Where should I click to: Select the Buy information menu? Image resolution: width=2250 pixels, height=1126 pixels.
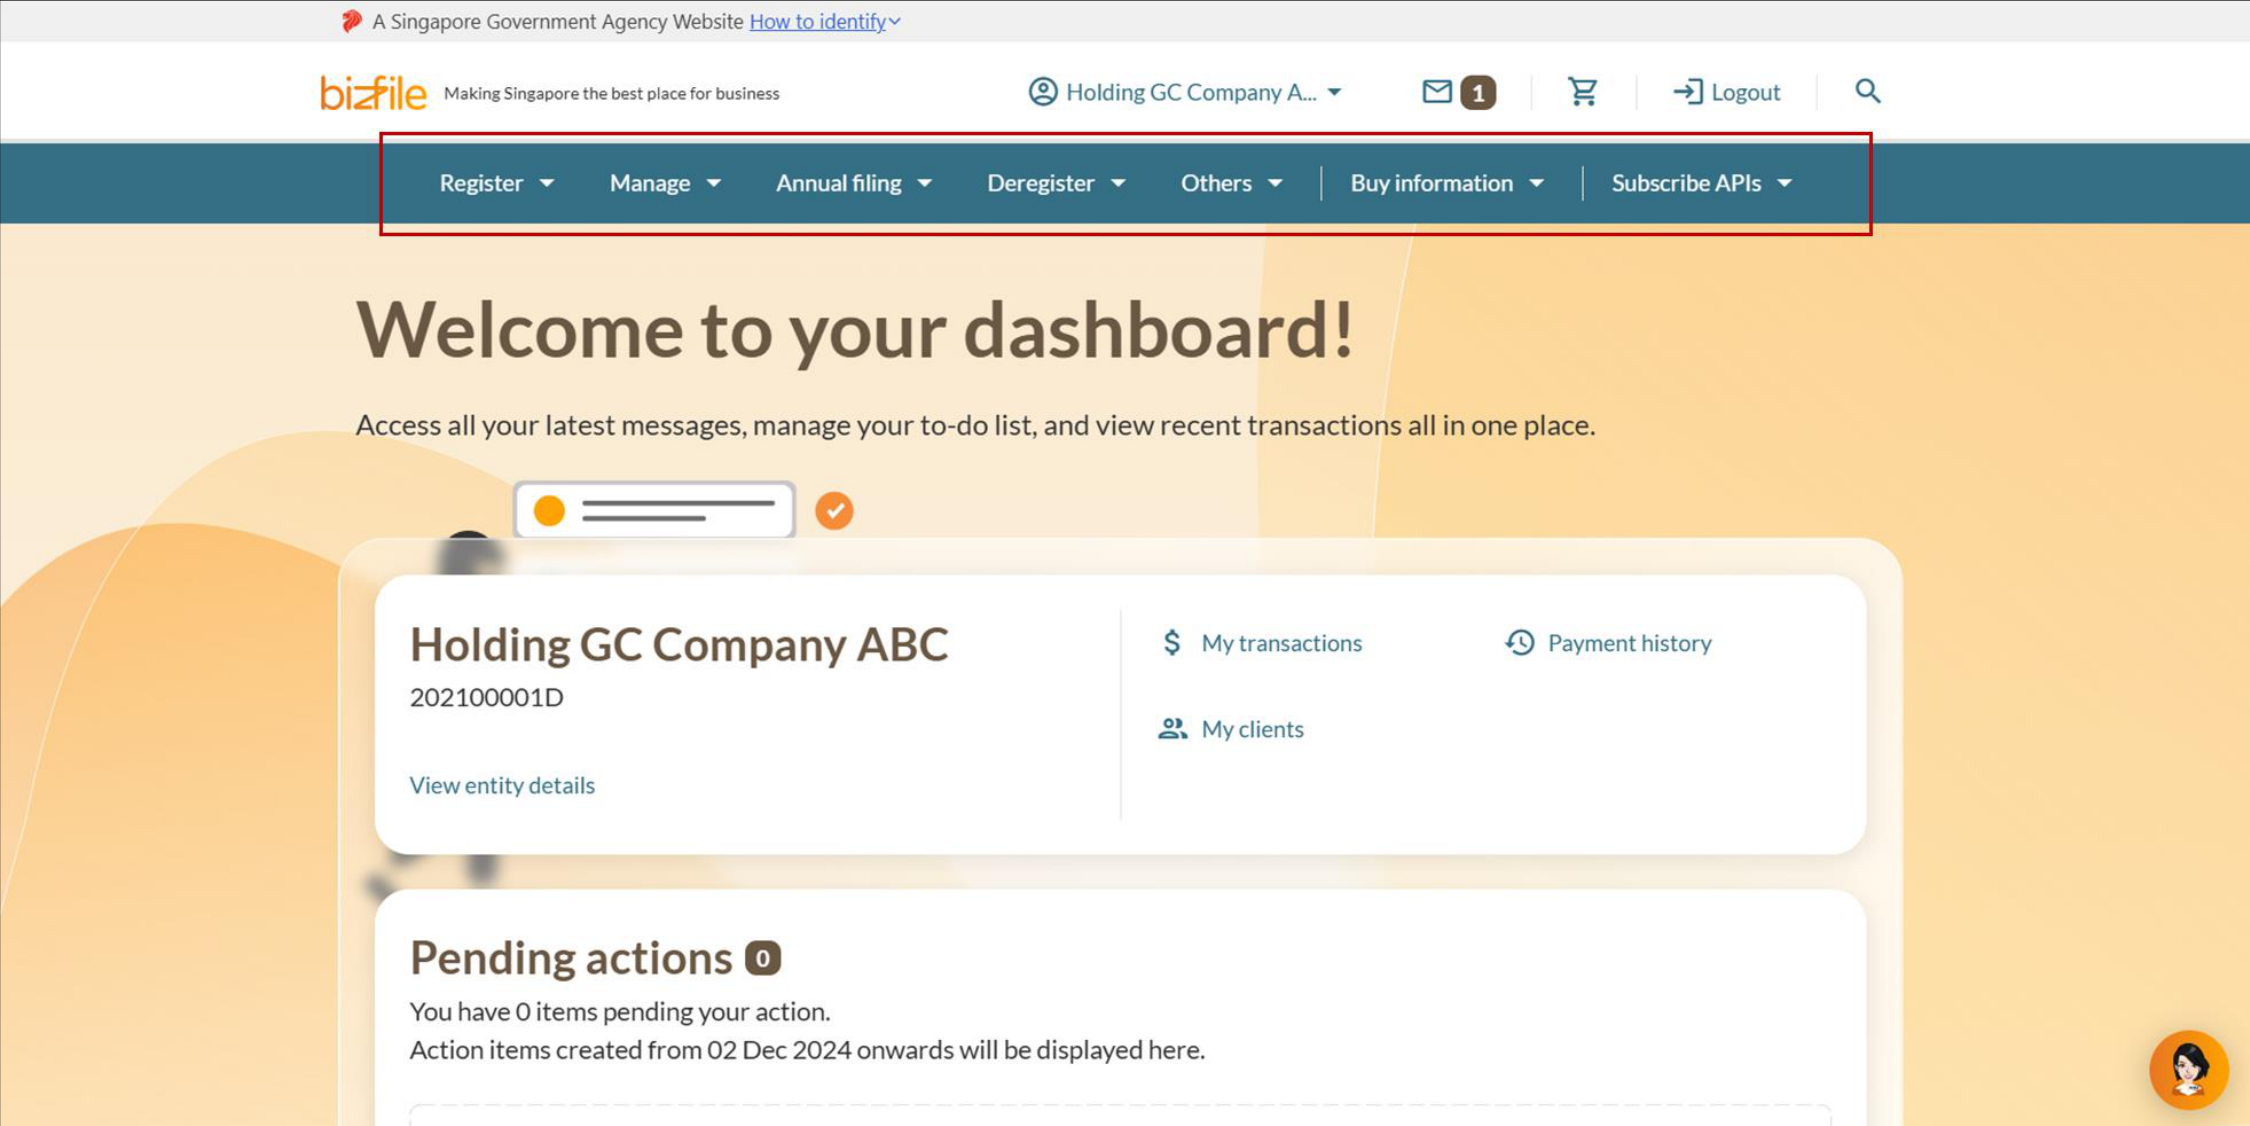(x=1431, y=183)
